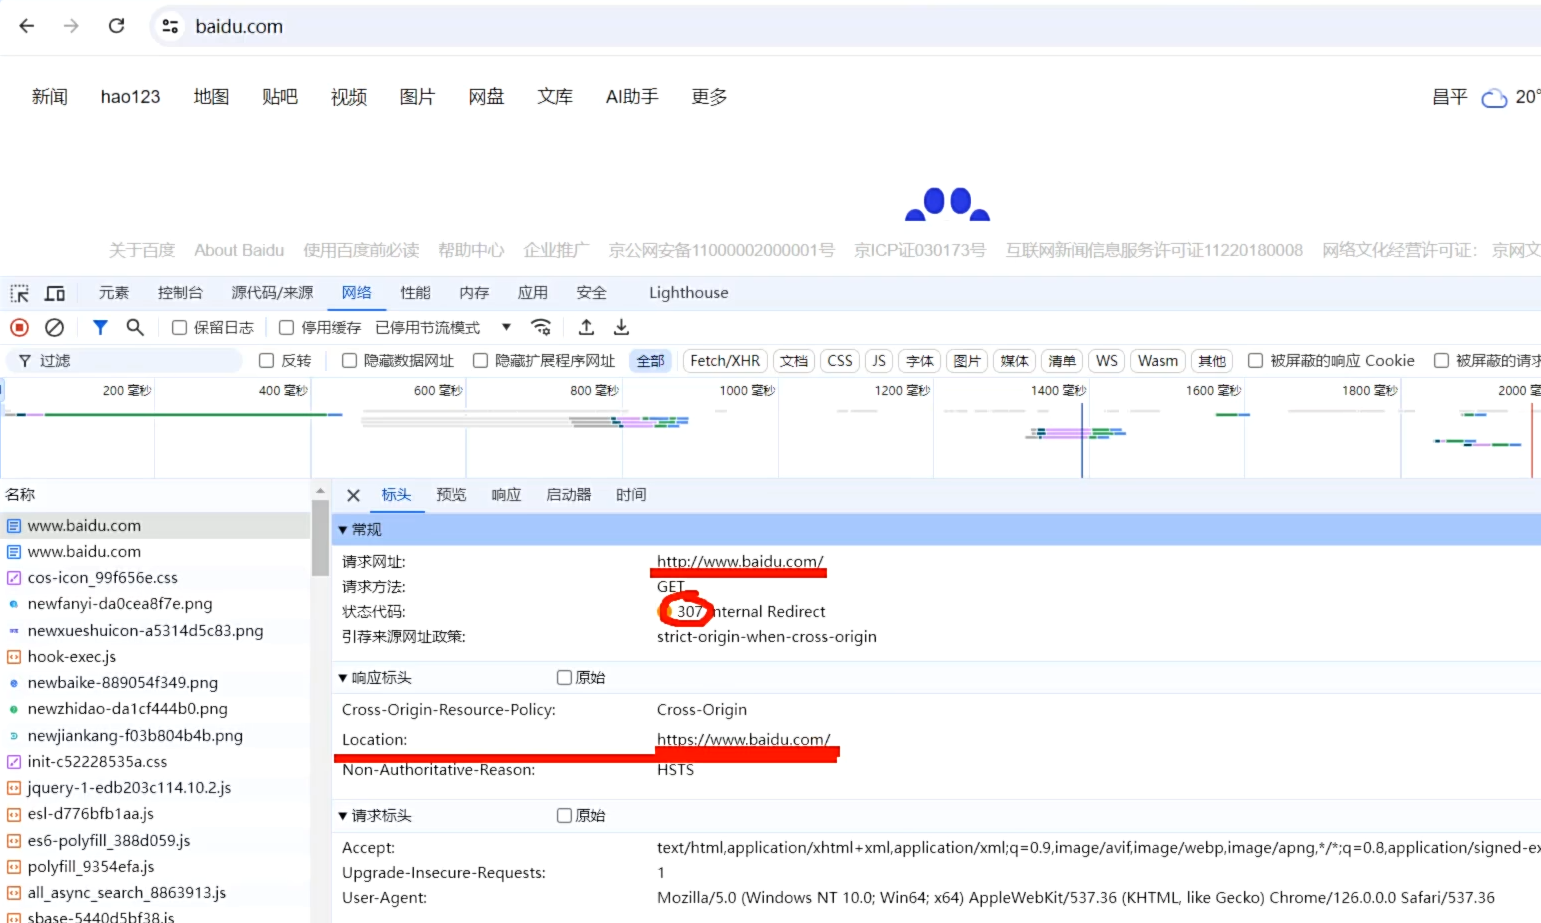Viewport: 1541px width, 923px height.
Task: Filter requests by Fetch/XHR
Action: (725, 361)
